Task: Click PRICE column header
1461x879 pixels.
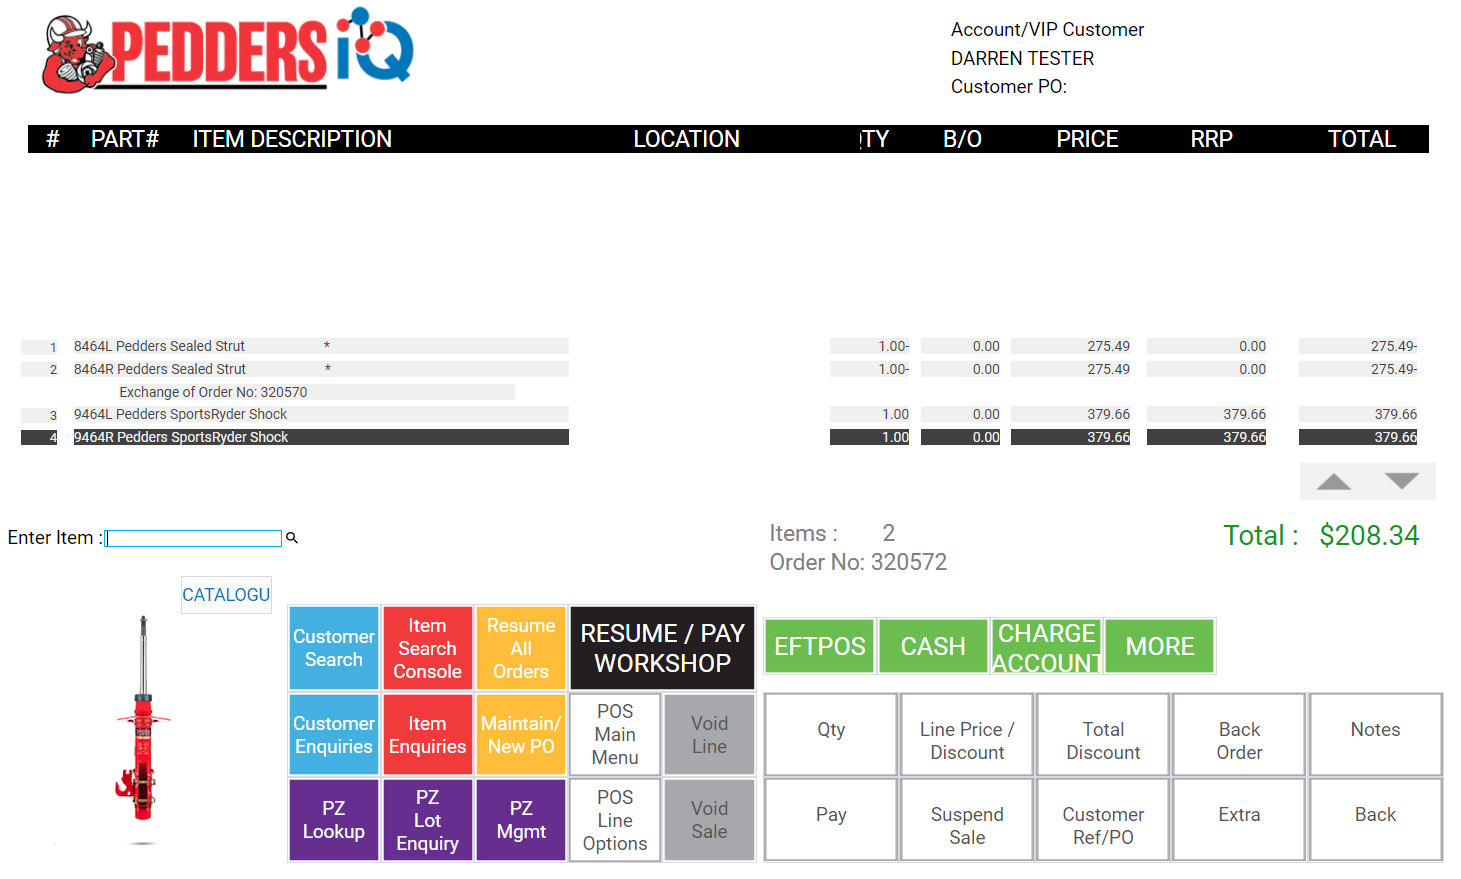Action: pyautogui.click(x=1087, y=139)
